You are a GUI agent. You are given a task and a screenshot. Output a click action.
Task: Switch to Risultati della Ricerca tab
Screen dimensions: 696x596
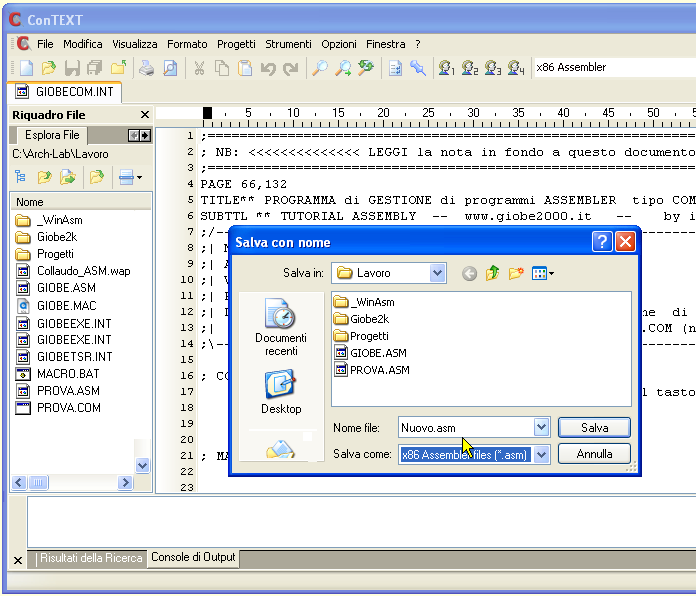tap(91, 558)
